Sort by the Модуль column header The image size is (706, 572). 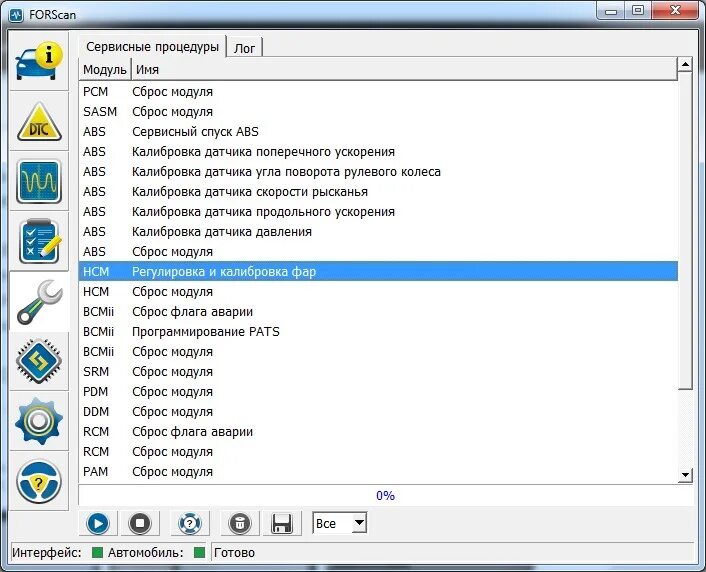click(x=105, y=69)
